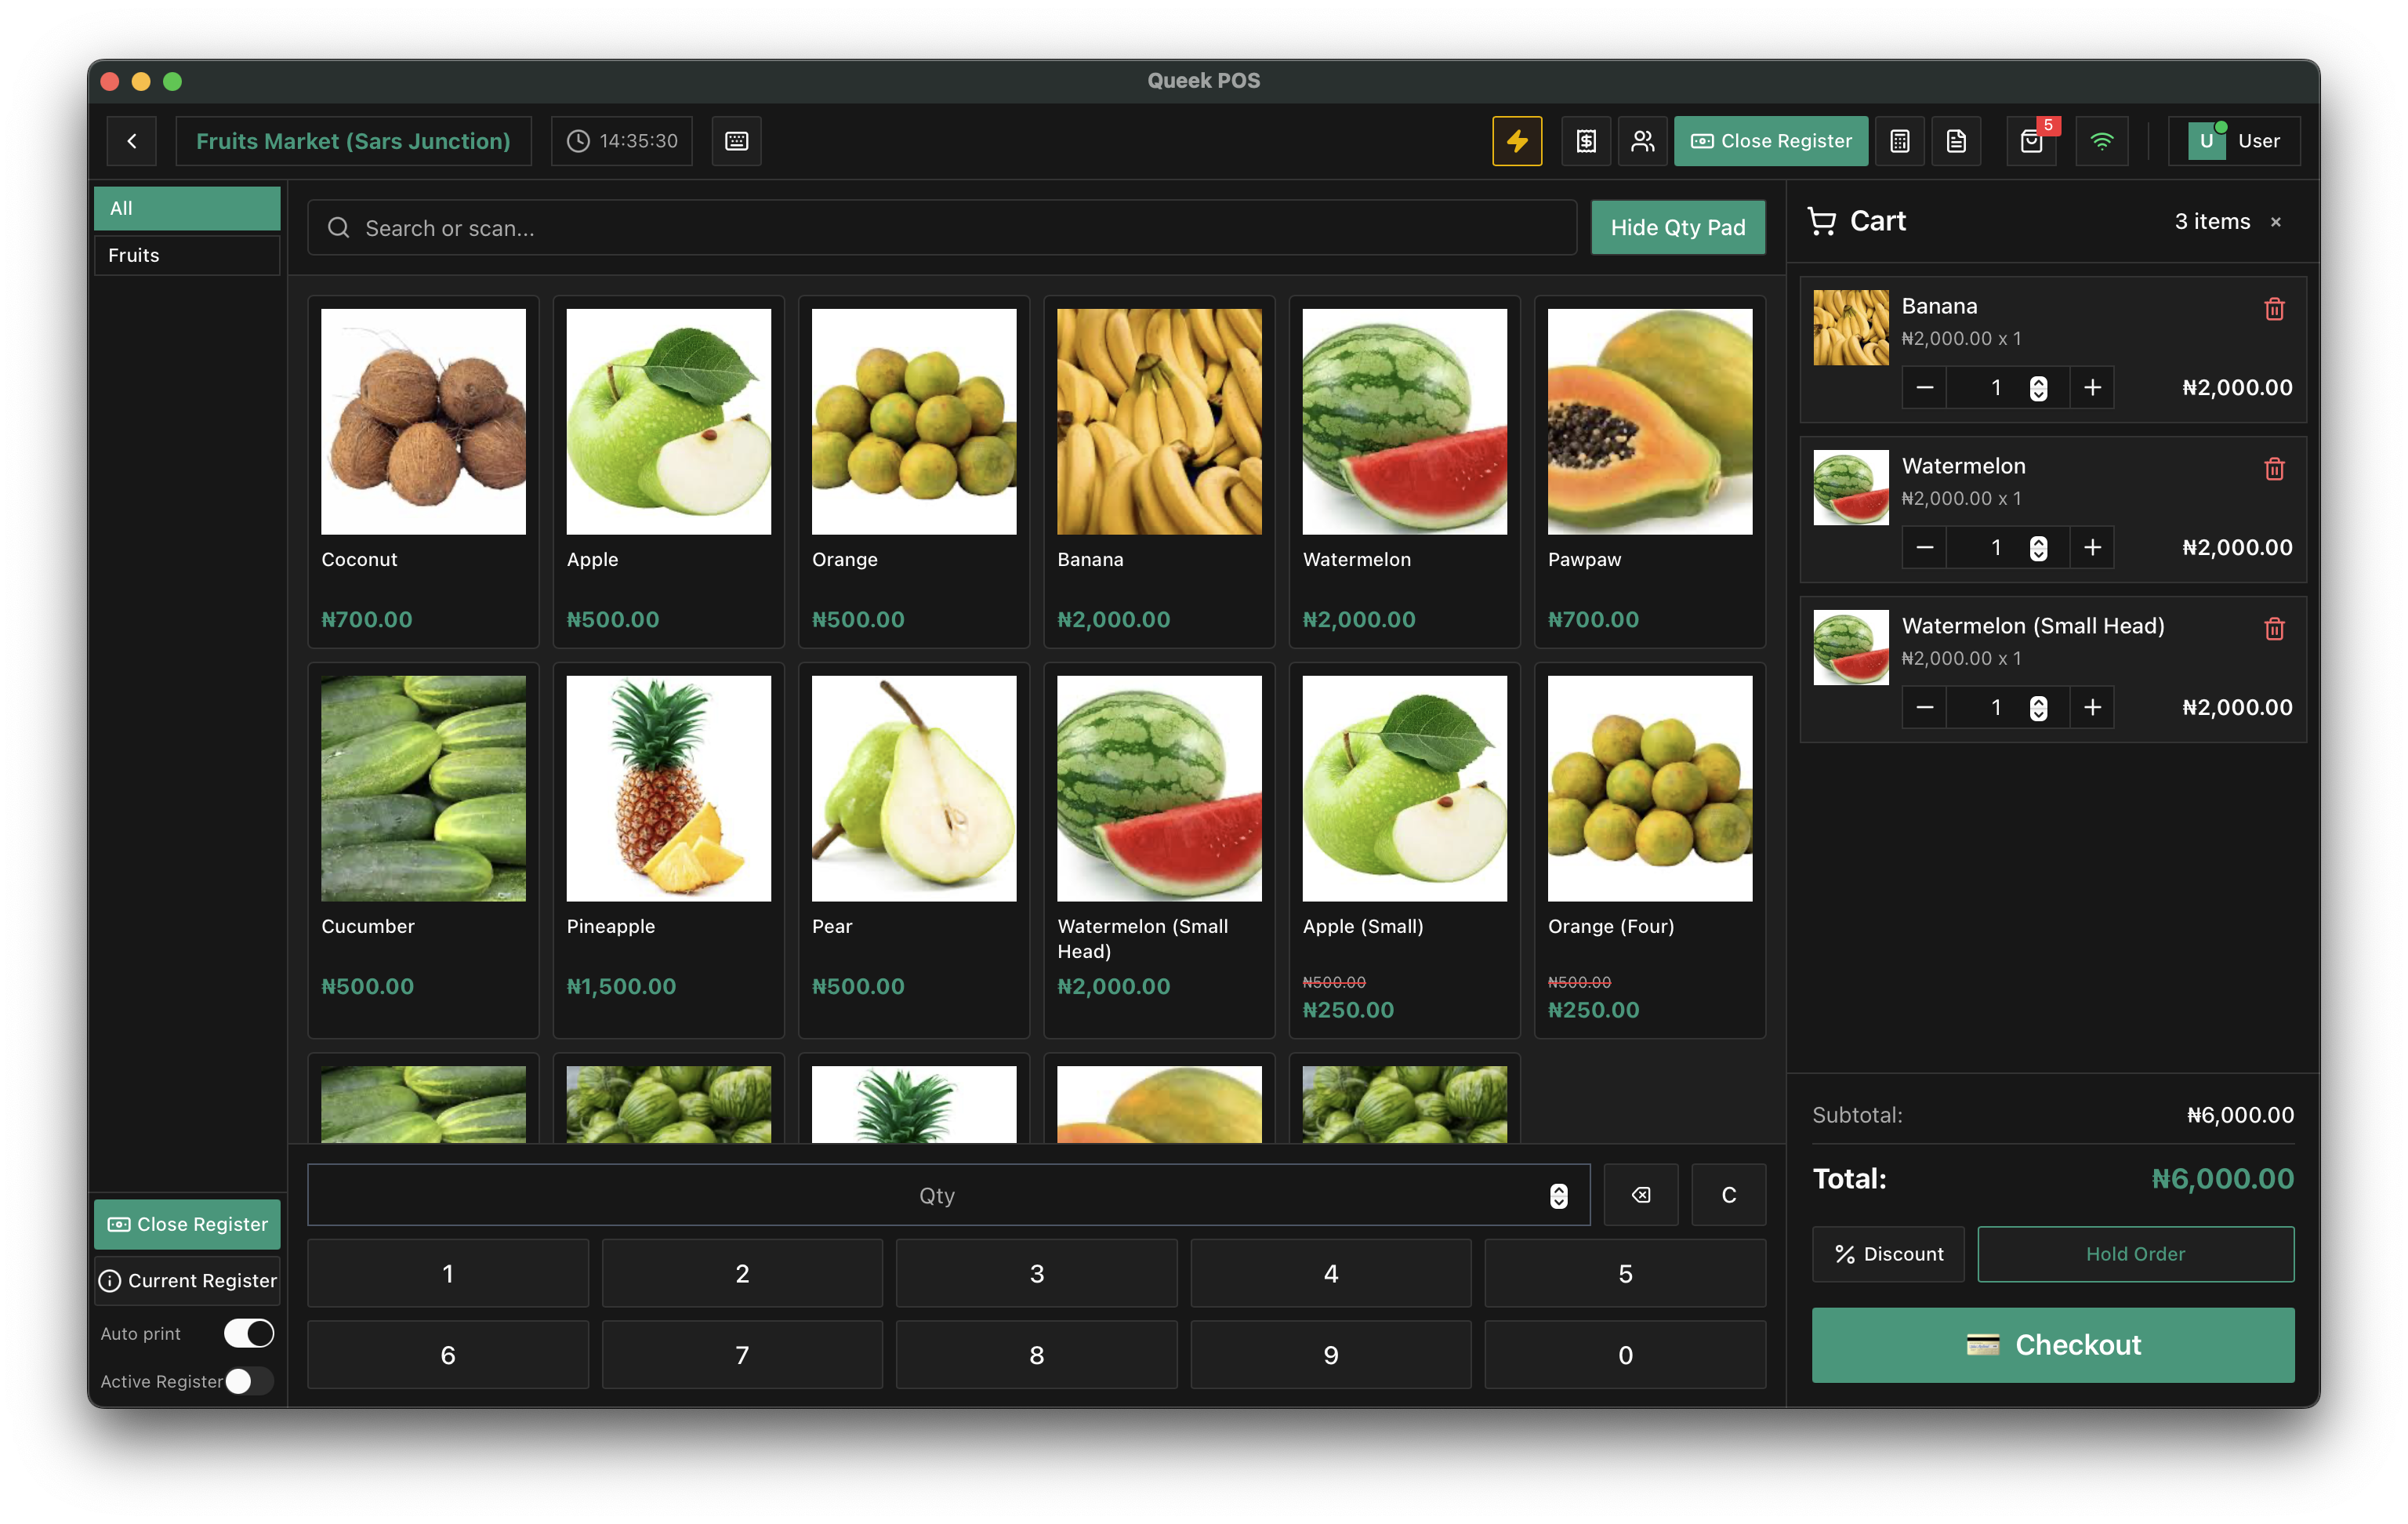Decrease Watermelon (Small Head) quantity

pyautogui.click(x=1924, y=707)
